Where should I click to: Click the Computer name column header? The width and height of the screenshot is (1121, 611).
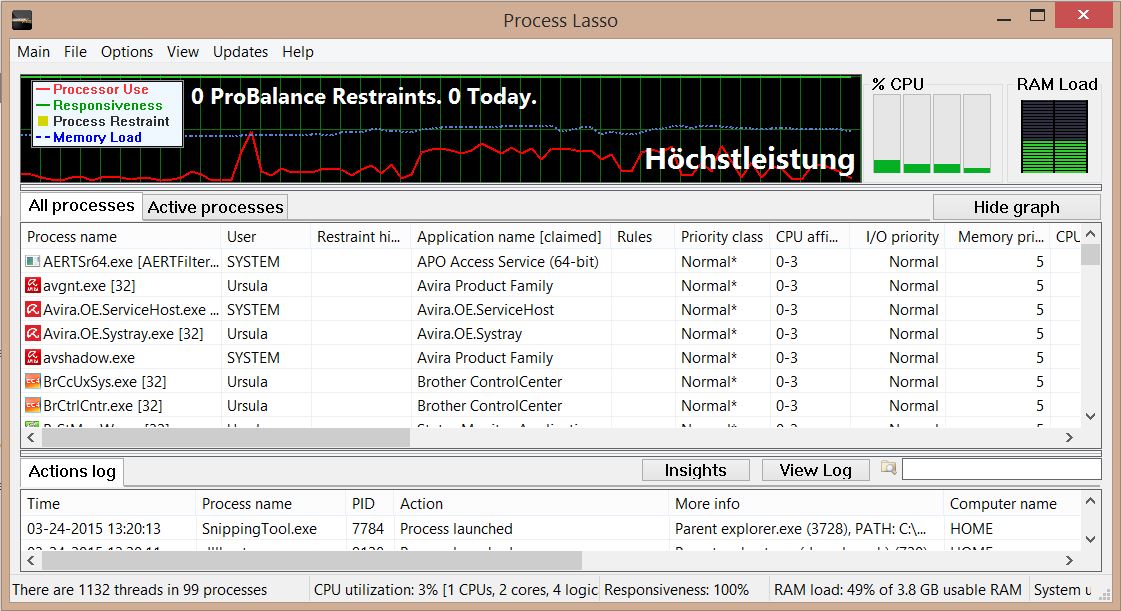click(1012, 504)
